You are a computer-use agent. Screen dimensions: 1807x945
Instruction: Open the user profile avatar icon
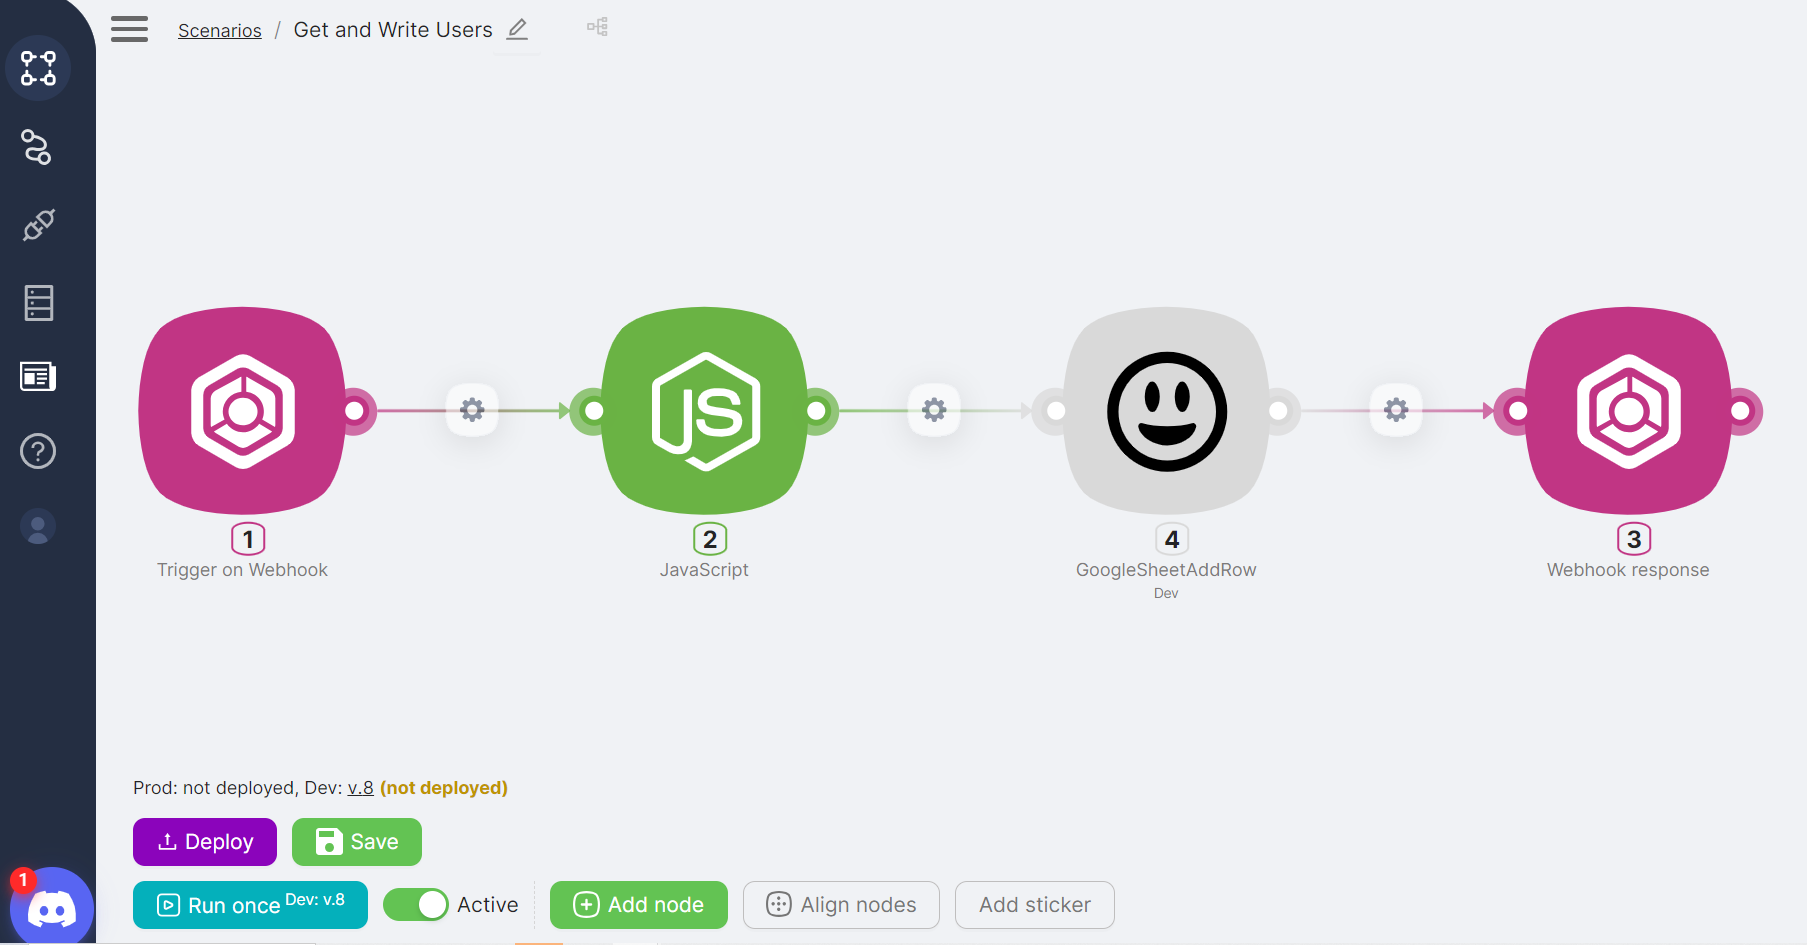click(38, 527)
